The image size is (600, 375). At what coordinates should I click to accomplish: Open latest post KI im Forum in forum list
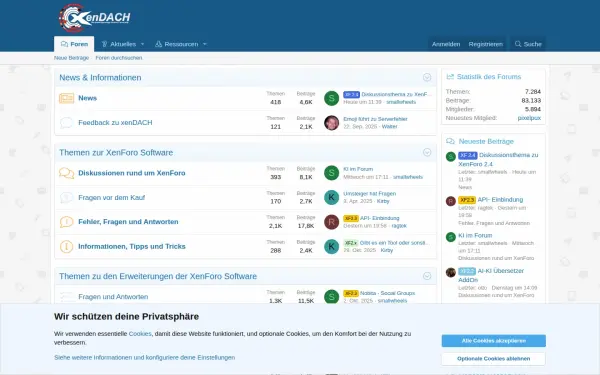point(358,169)
